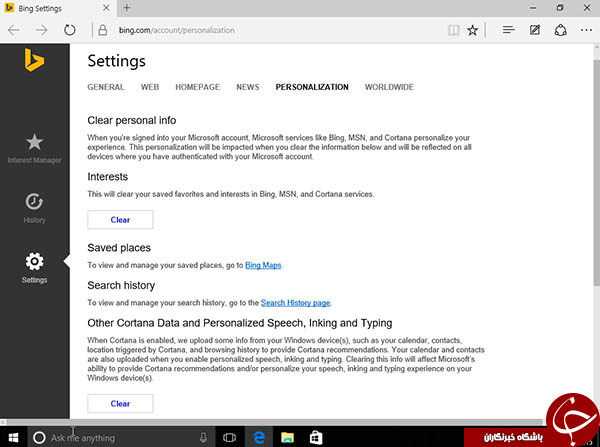This screenshot has height=447, width=600.
Task: Click the 'Interests' heading
Action: [x=108, y=176]
